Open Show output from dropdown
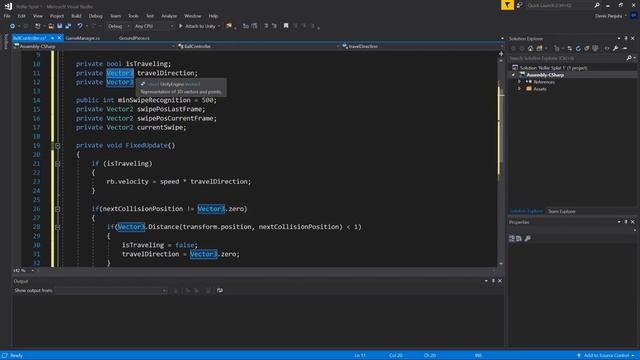The height and width of the screenshot is (360, 640). 111,291
